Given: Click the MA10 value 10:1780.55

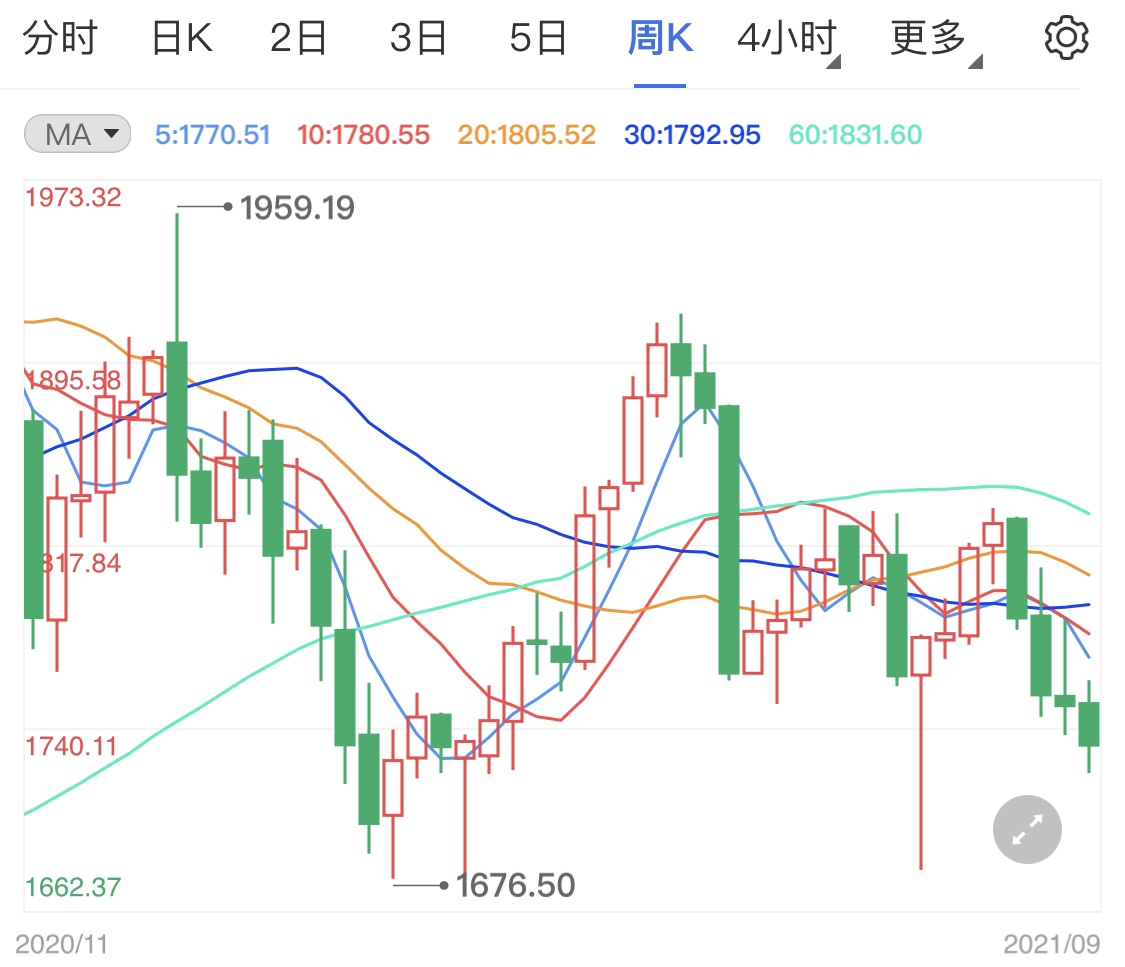Looking at the screenshot, I should 363,135.
